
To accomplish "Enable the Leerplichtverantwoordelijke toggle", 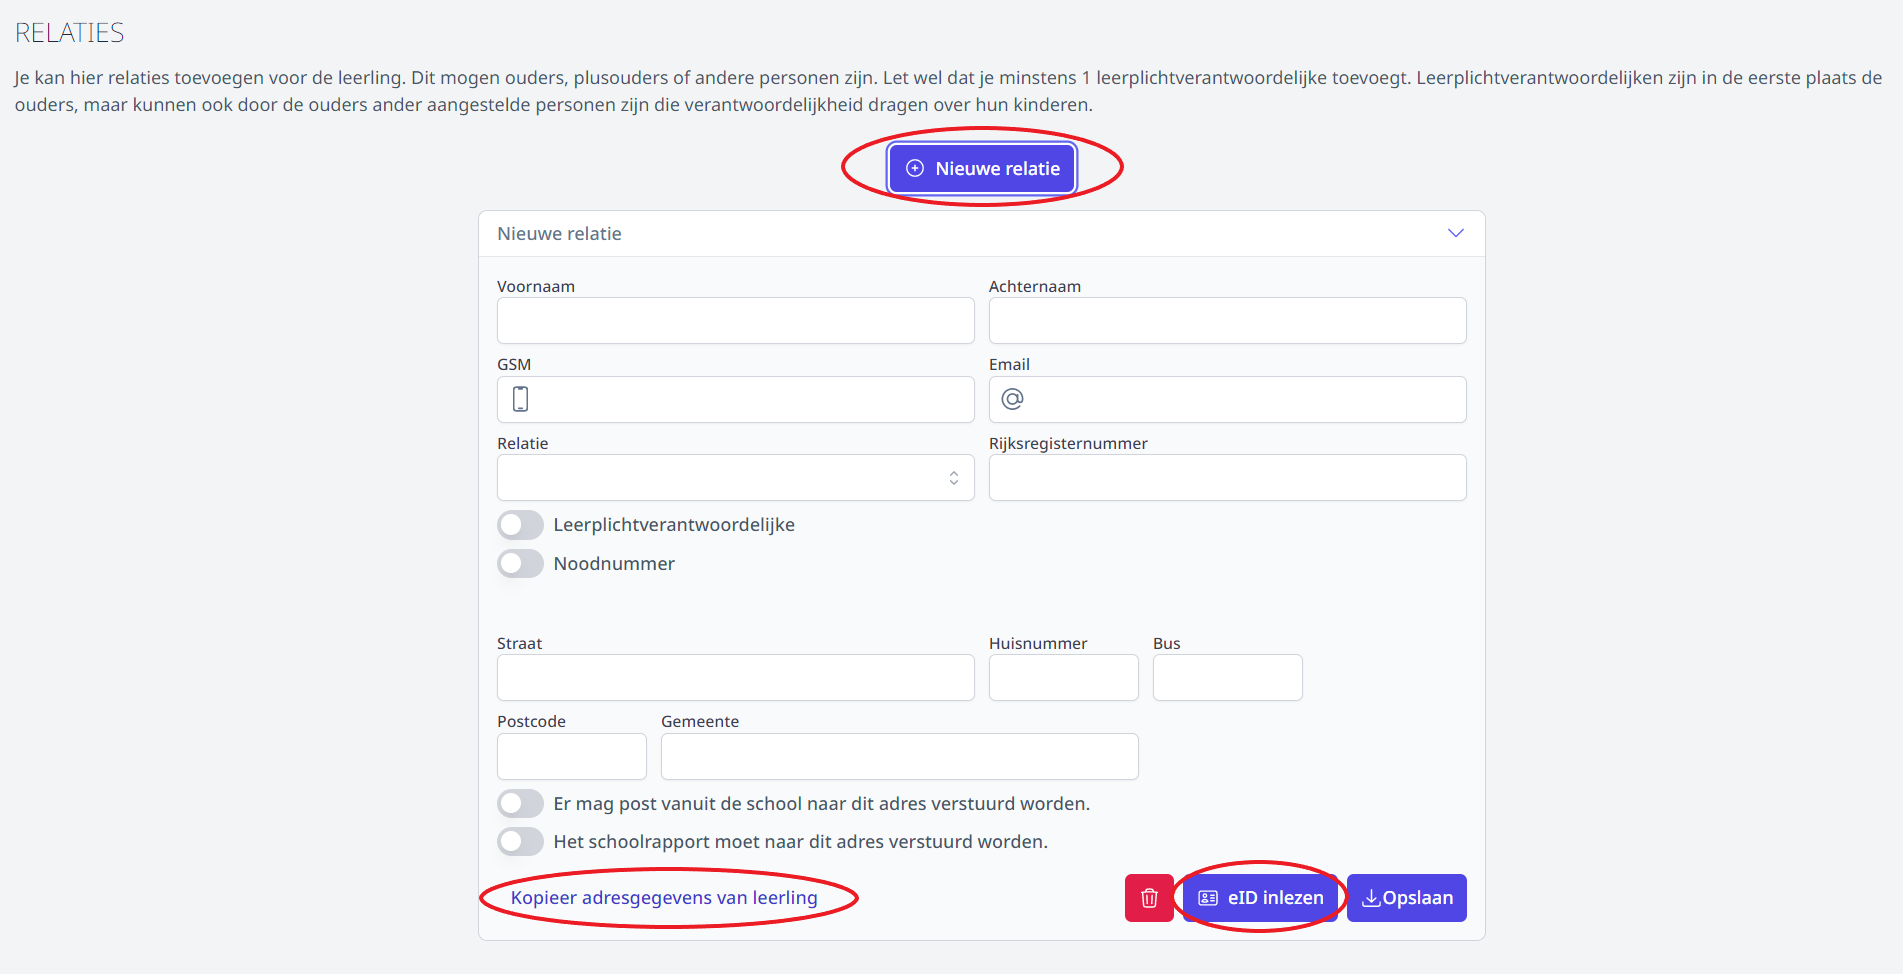I will pos(520,525).
